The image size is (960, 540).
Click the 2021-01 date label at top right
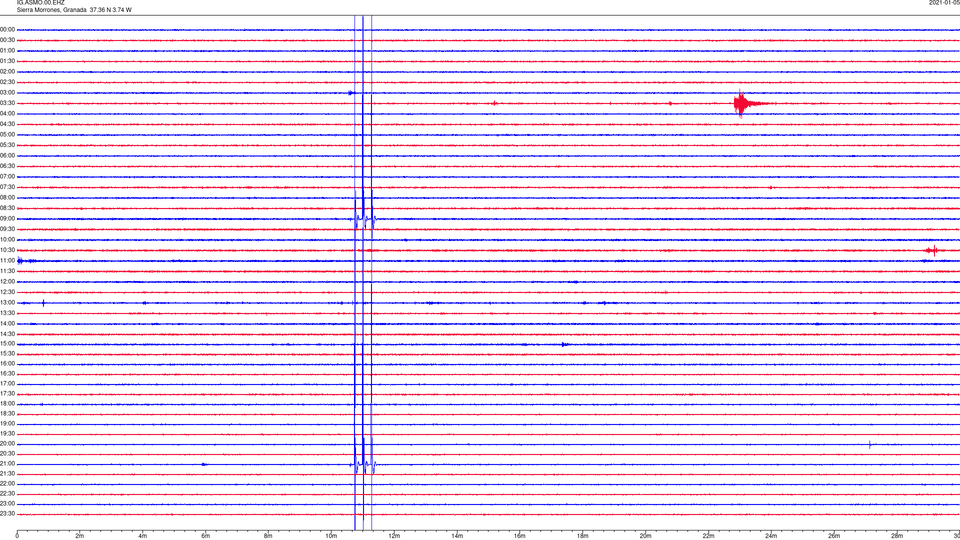point(944,2)
